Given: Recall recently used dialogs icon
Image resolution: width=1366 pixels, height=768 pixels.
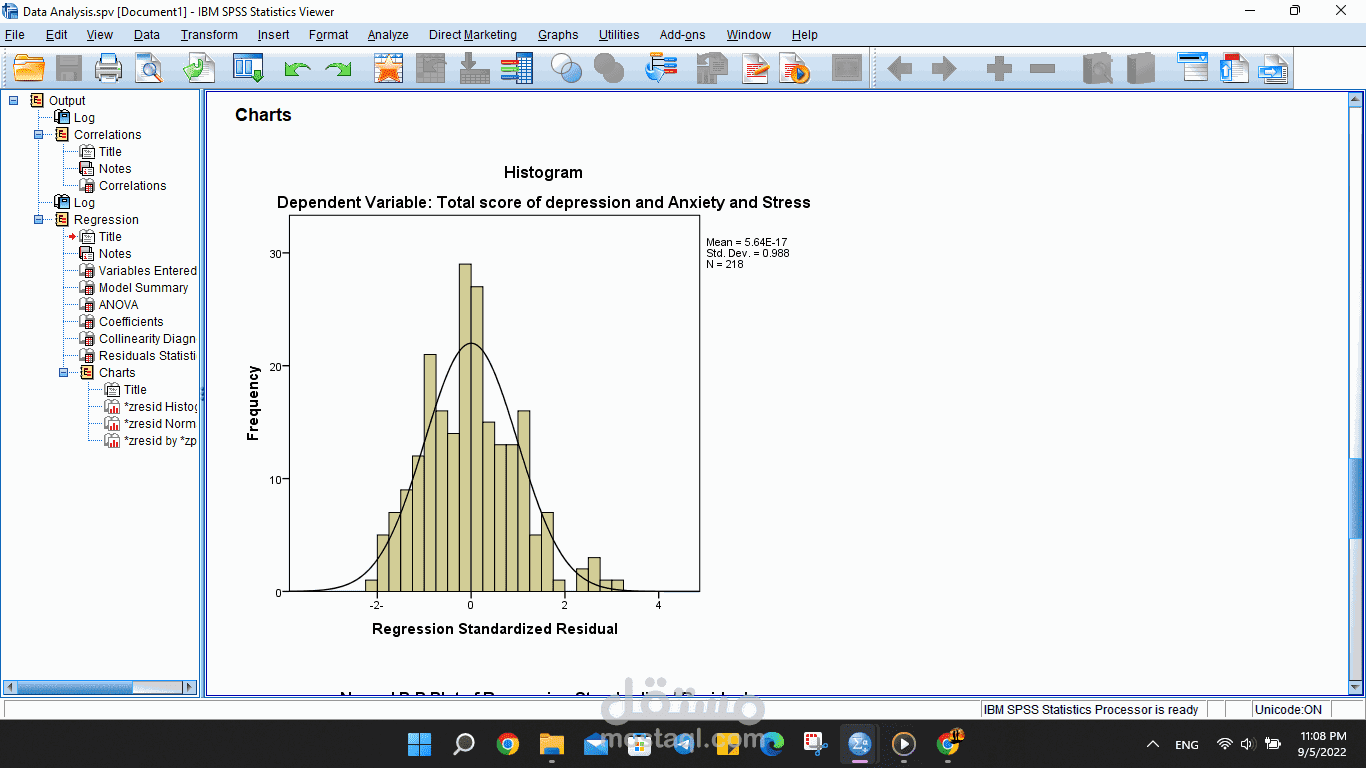Looking at the screenshot, I should (x=248, y=68).
